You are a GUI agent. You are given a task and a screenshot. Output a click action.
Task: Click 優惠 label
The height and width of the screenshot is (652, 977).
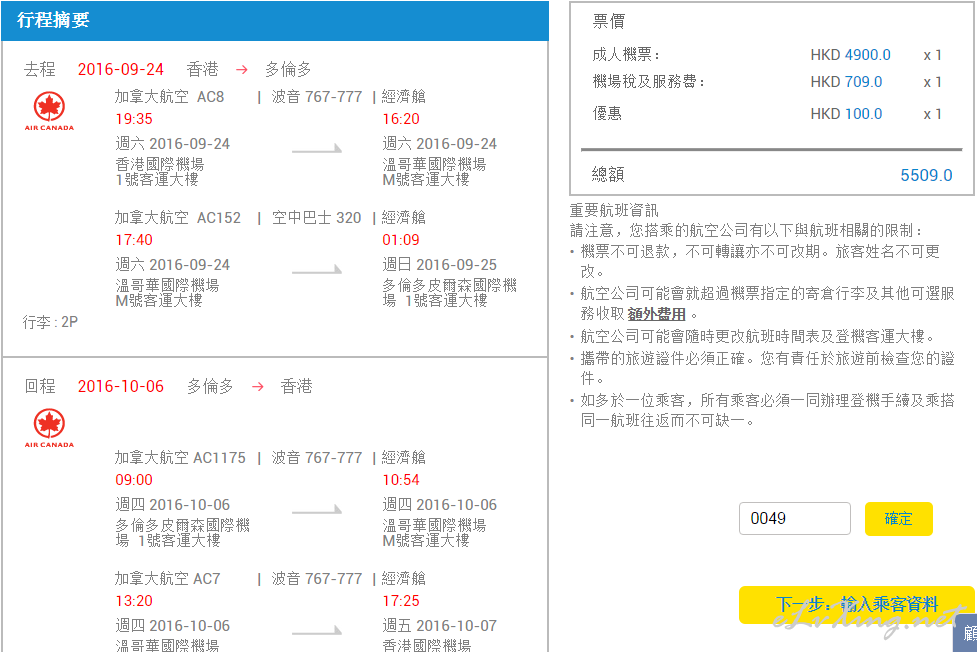point(607,113)
